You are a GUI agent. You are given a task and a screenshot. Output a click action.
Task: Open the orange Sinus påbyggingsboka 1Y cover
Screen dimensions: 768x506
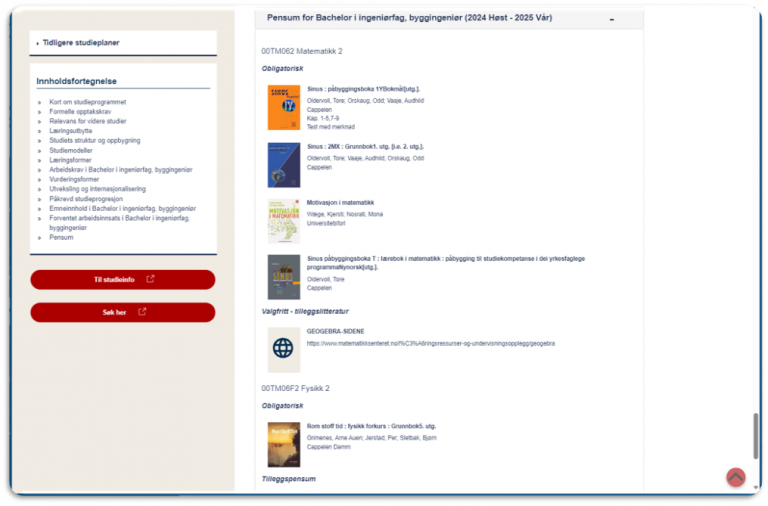(283, 107)
